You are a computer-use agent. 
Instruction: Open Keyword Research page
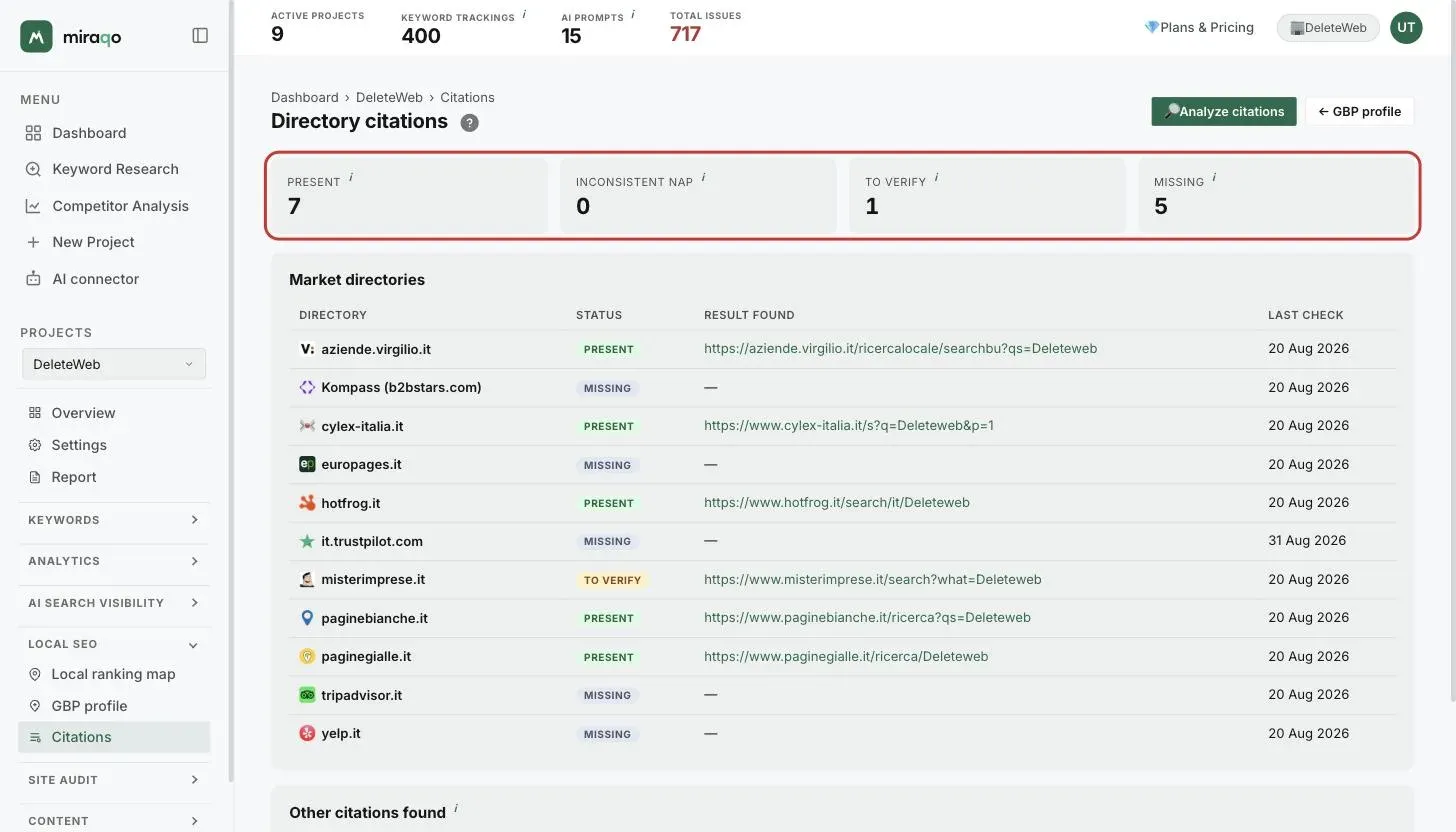[x=102, y=169]
